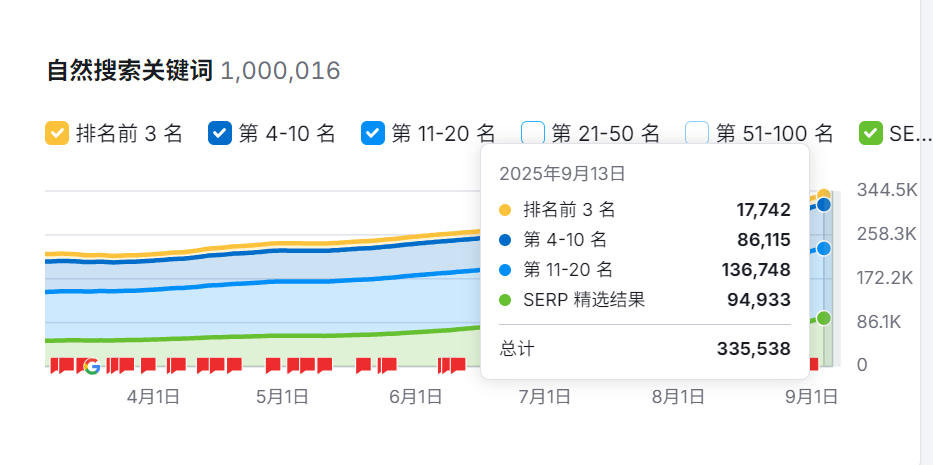Disable the 第 11-20 名 checkbox
933x465 pixels.
[x=373, y=133]
